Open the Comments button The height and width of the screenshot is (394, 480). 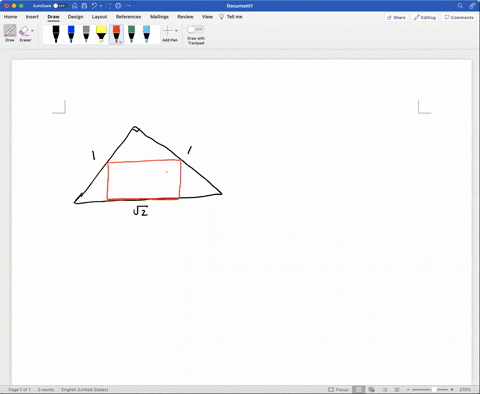click(459, 17)
